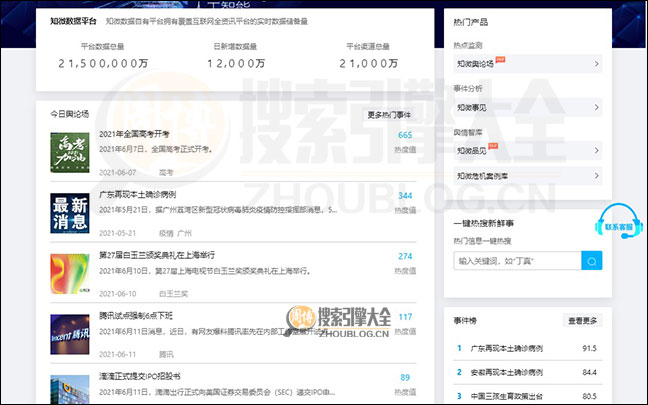648x405 pixels.
Task: Open the 最新消息 blue thumbnail
Action: tap(70, 213)
